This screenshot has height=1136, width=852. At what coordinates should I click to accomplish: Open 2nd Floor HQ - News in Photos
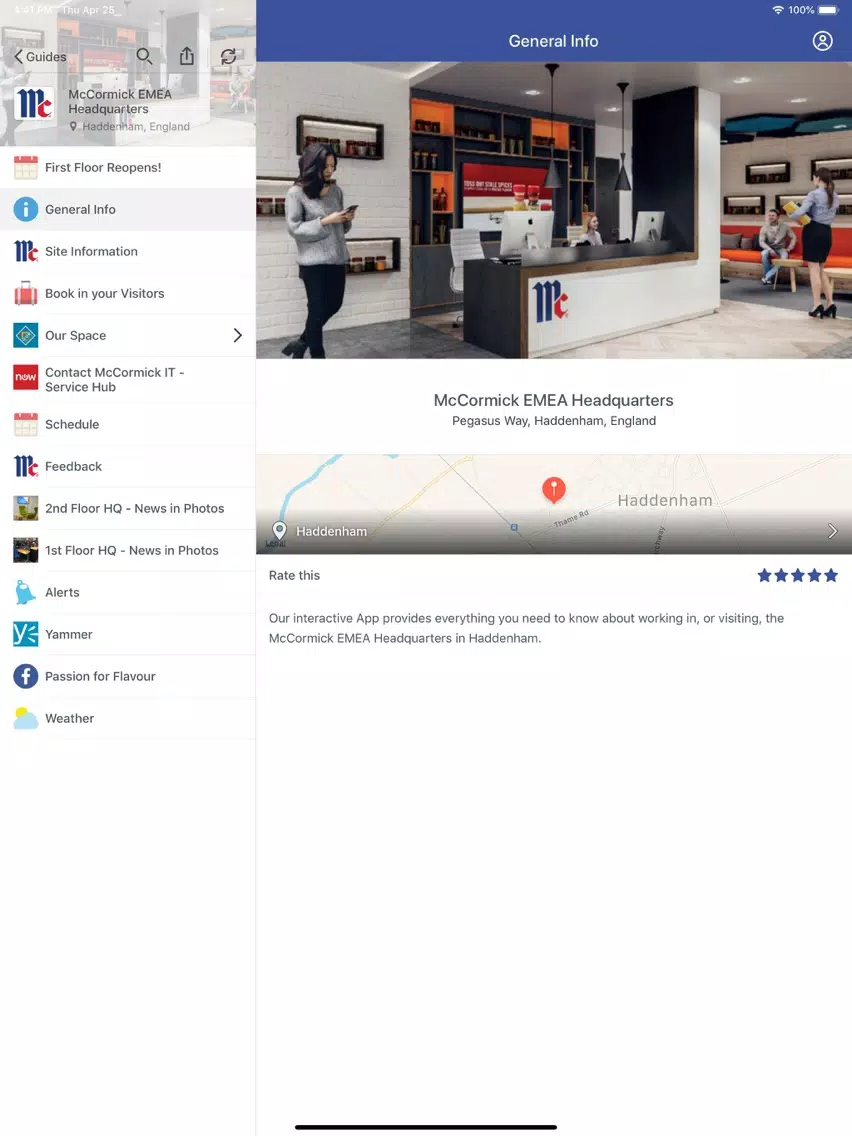128,509
